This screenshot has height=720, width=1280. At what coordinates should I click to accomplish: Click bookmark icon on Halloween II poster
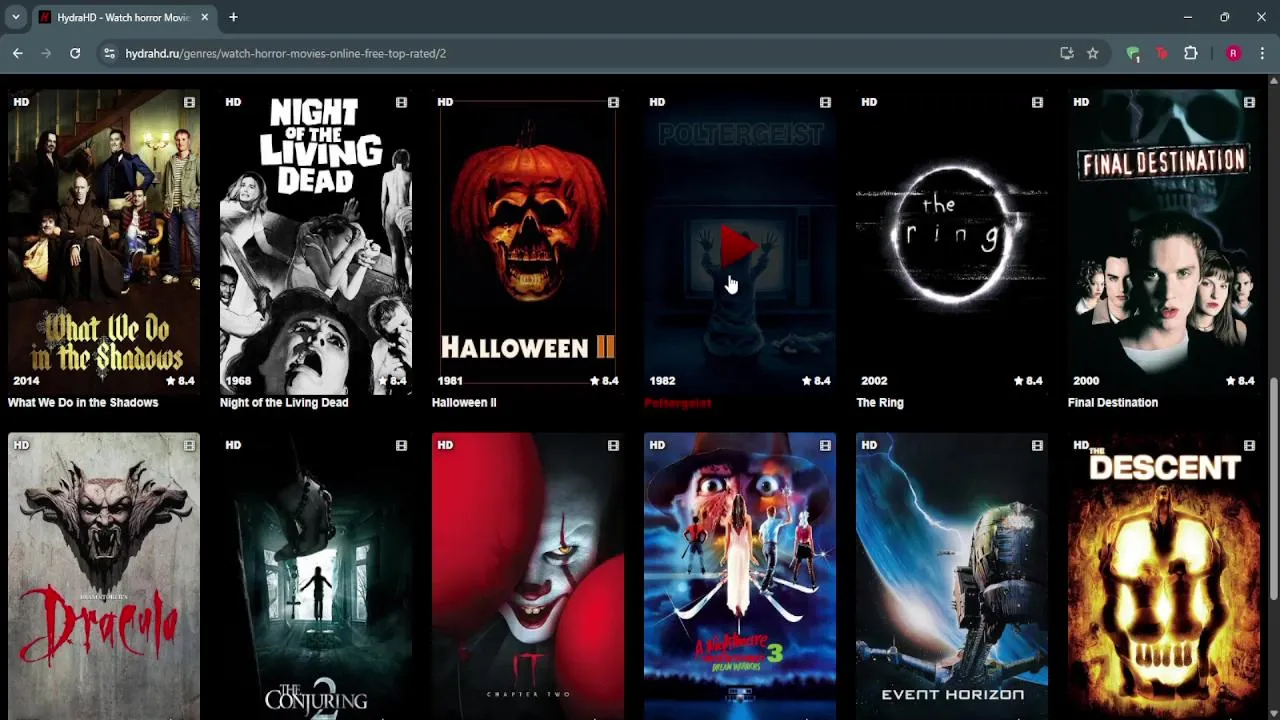click(x=613, y=102)
